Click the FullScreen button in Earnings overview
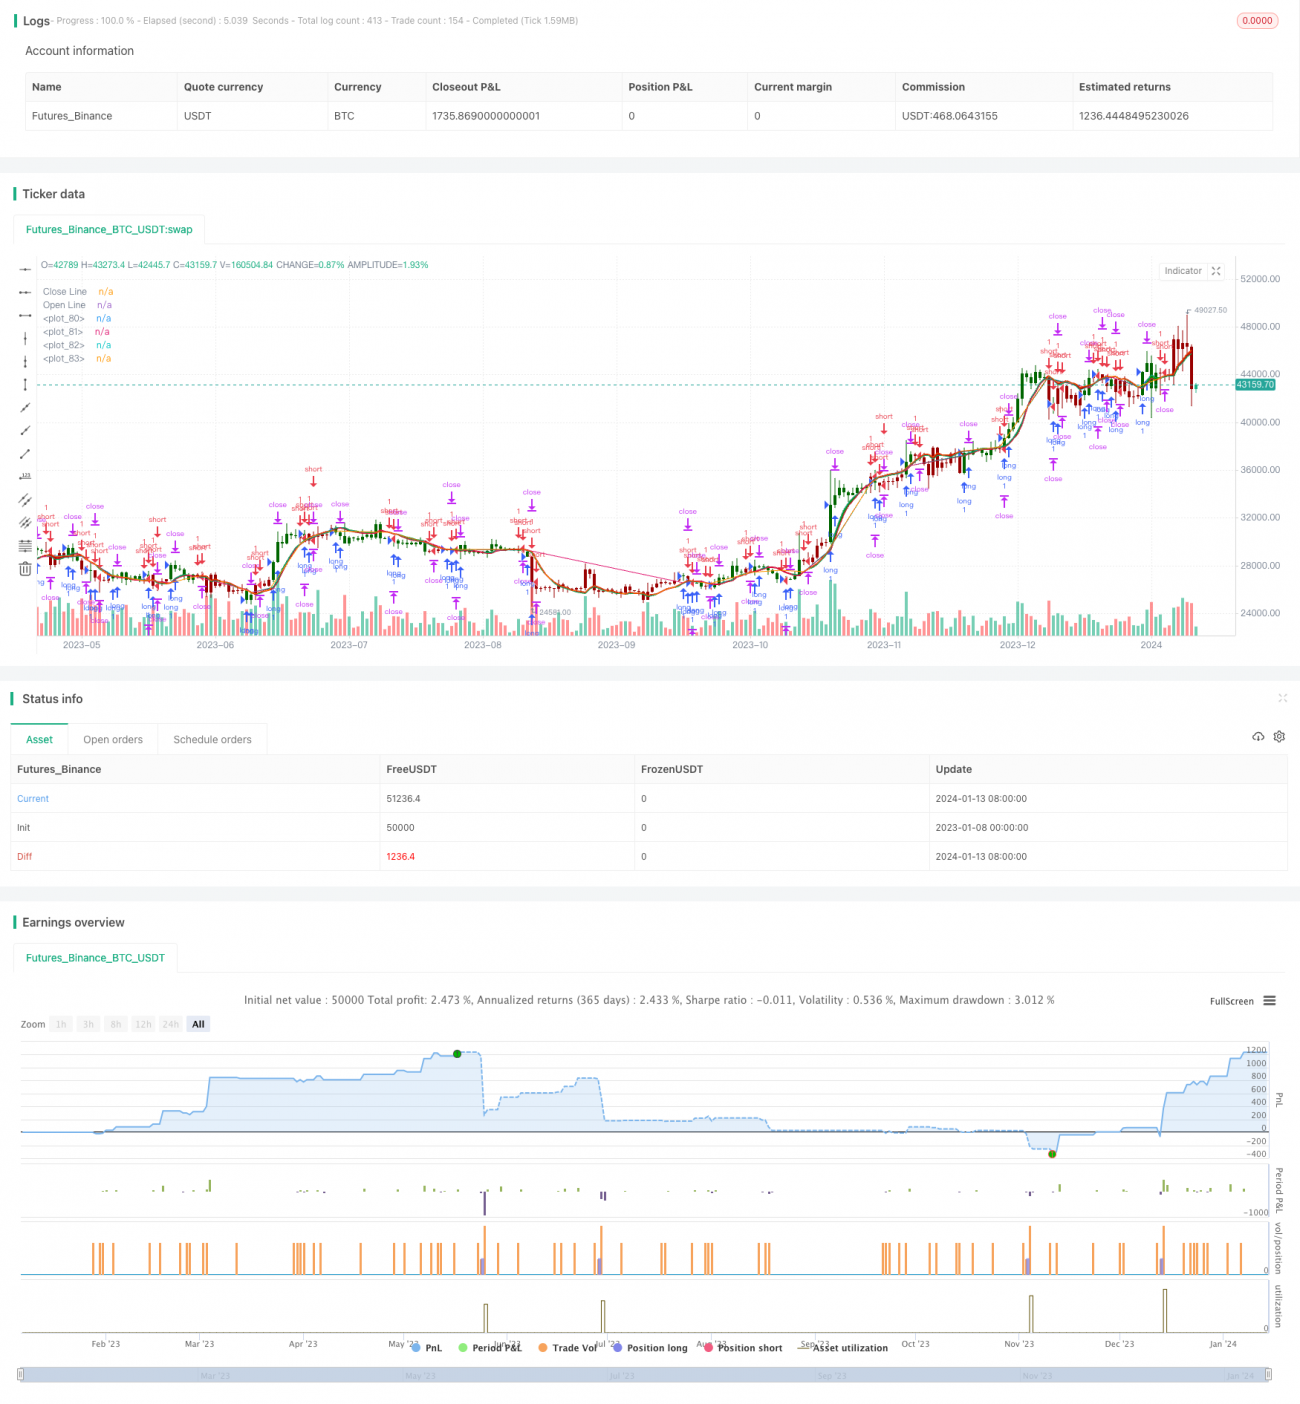 pos(1232,1001)
